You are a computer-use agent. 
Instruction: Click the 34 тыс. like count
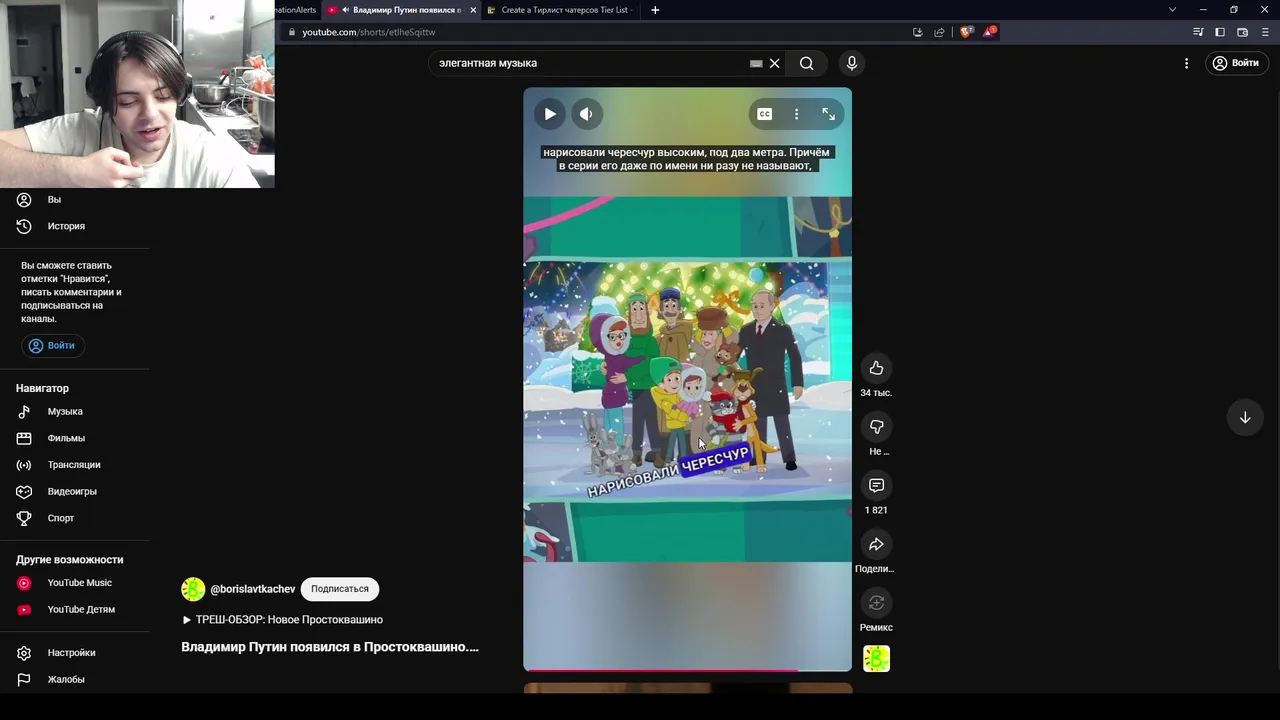tap(876, 393)
